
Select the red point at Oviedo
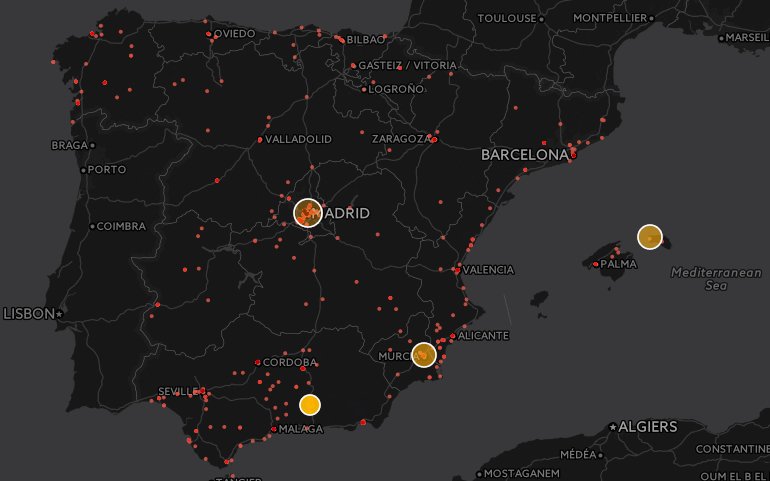(209, 34)
